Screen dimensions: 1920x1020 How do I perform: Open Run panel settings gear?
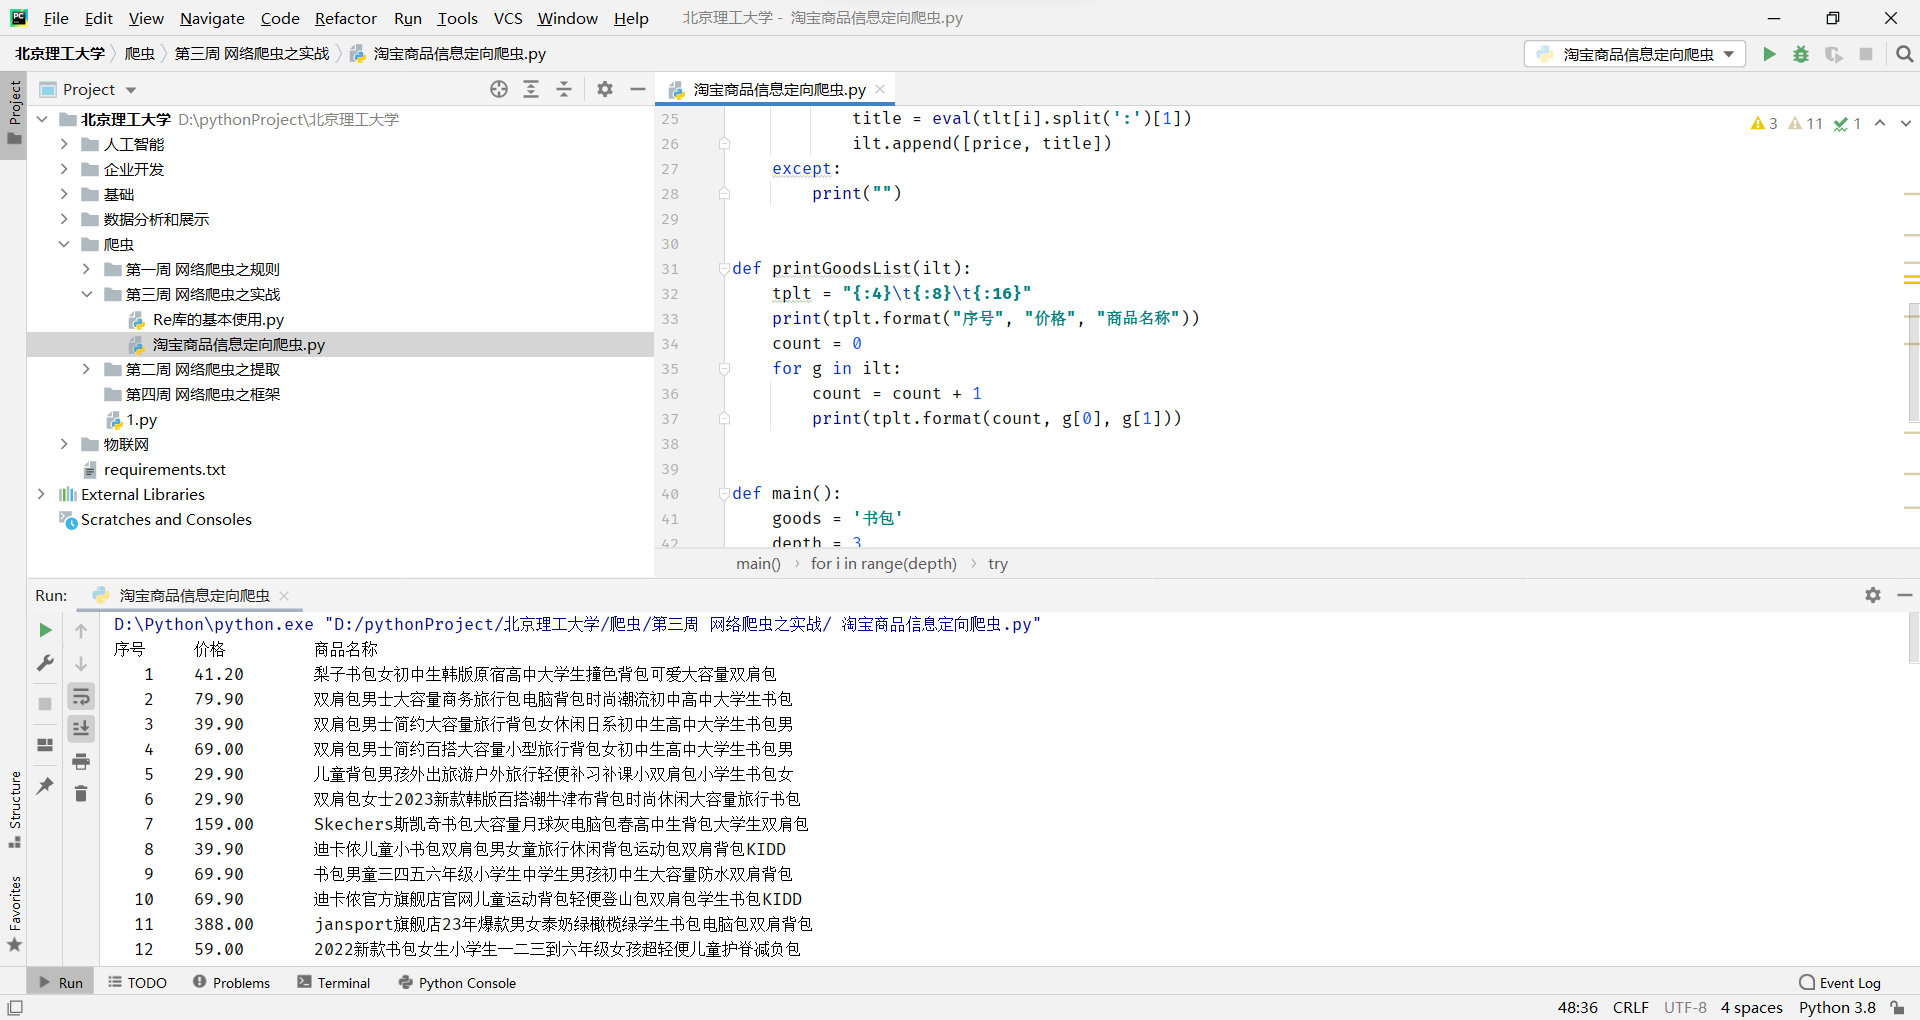1873,595
